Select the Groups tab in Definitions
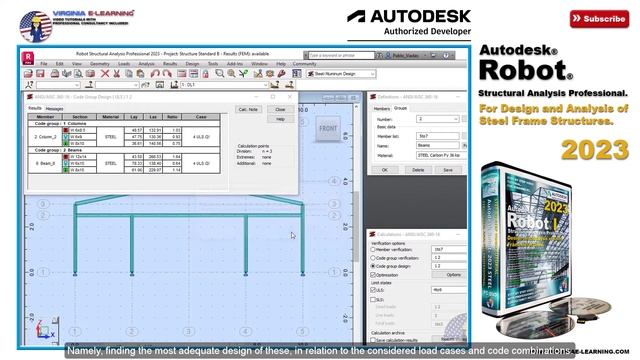Screen dimensions: 640x360 [x=400, y=108]
